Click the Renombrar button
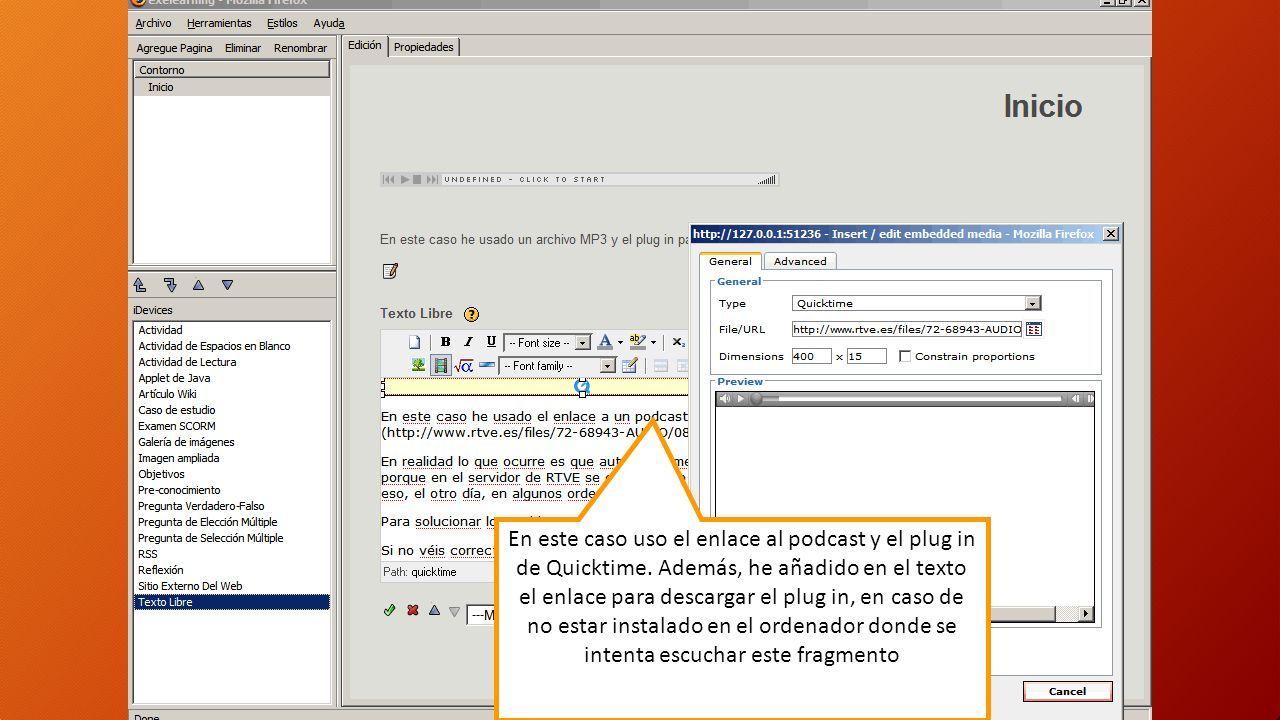Image resolution: width=1280 pixels, height=720 pixels. [300, 48]
